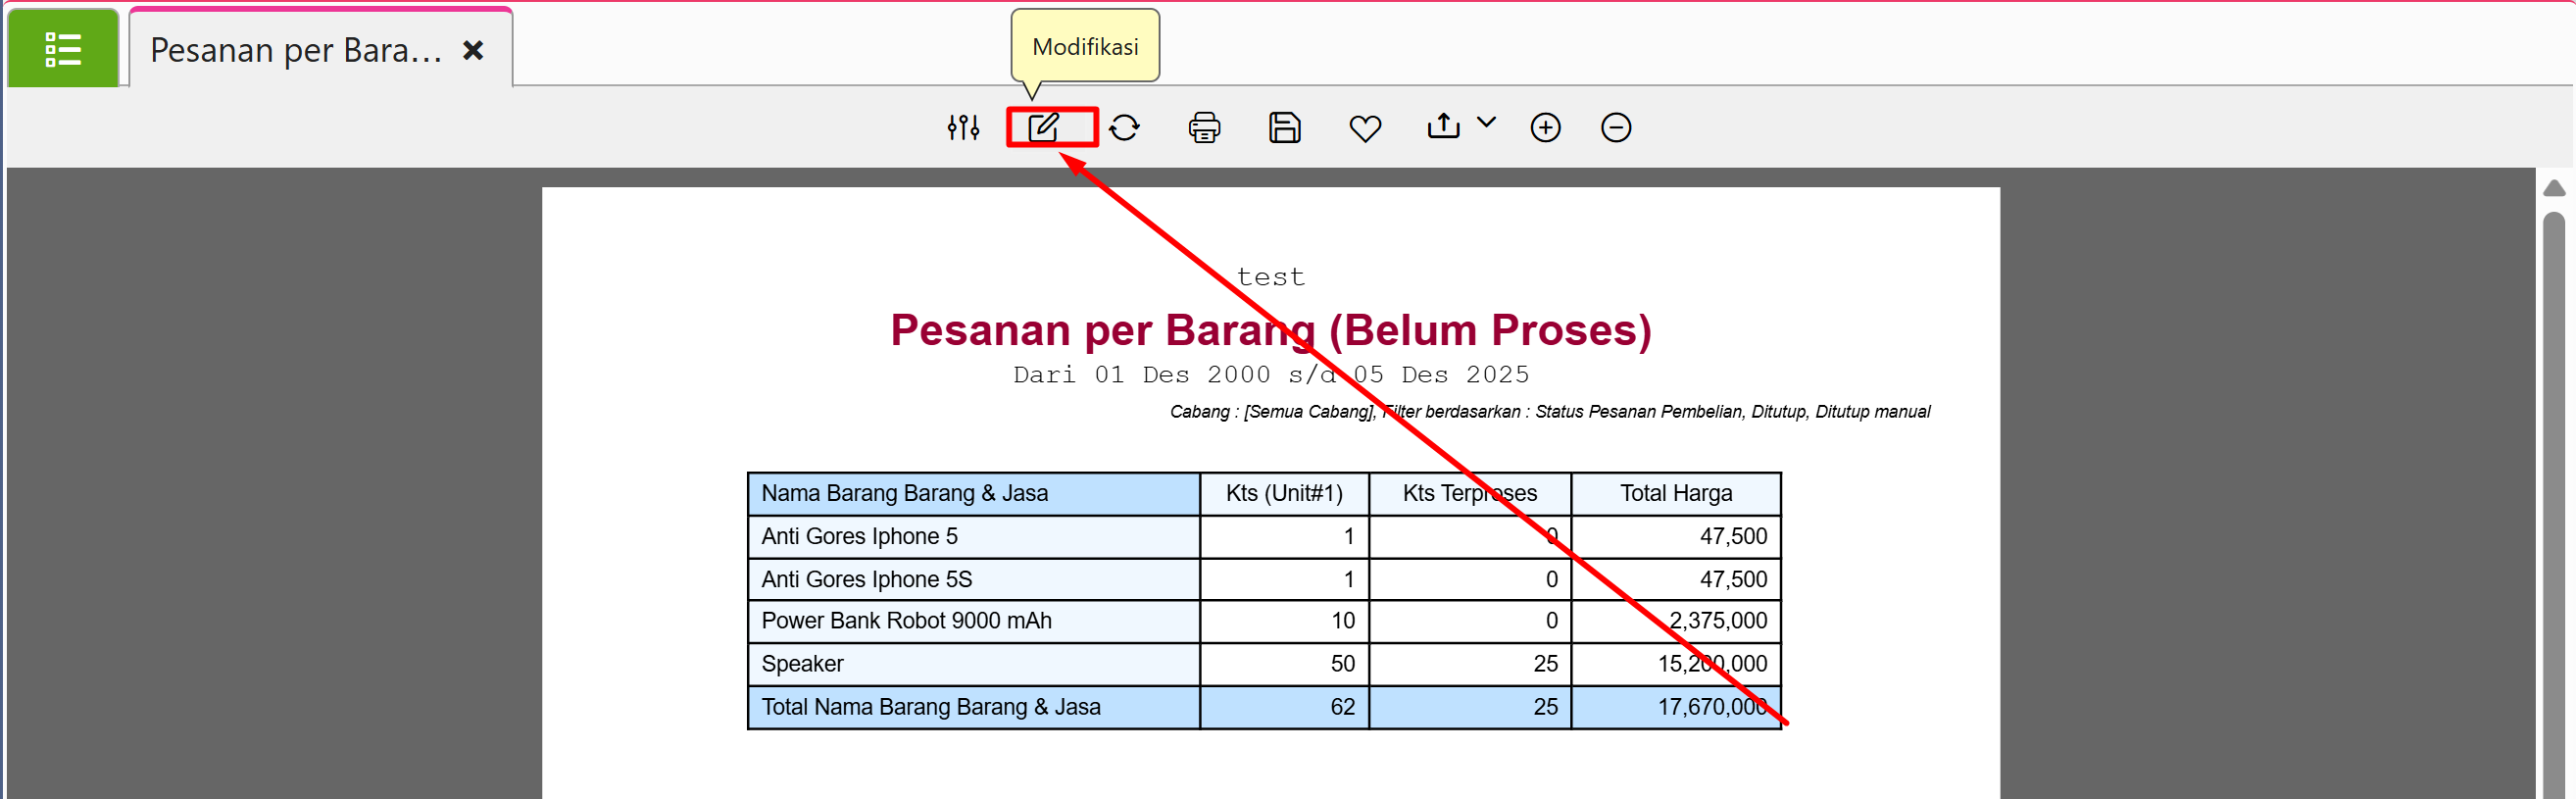Click the Power Bank Robot 9000 mAh row
This screenshot has height=799, width=2576.
[x=906, y=620]
